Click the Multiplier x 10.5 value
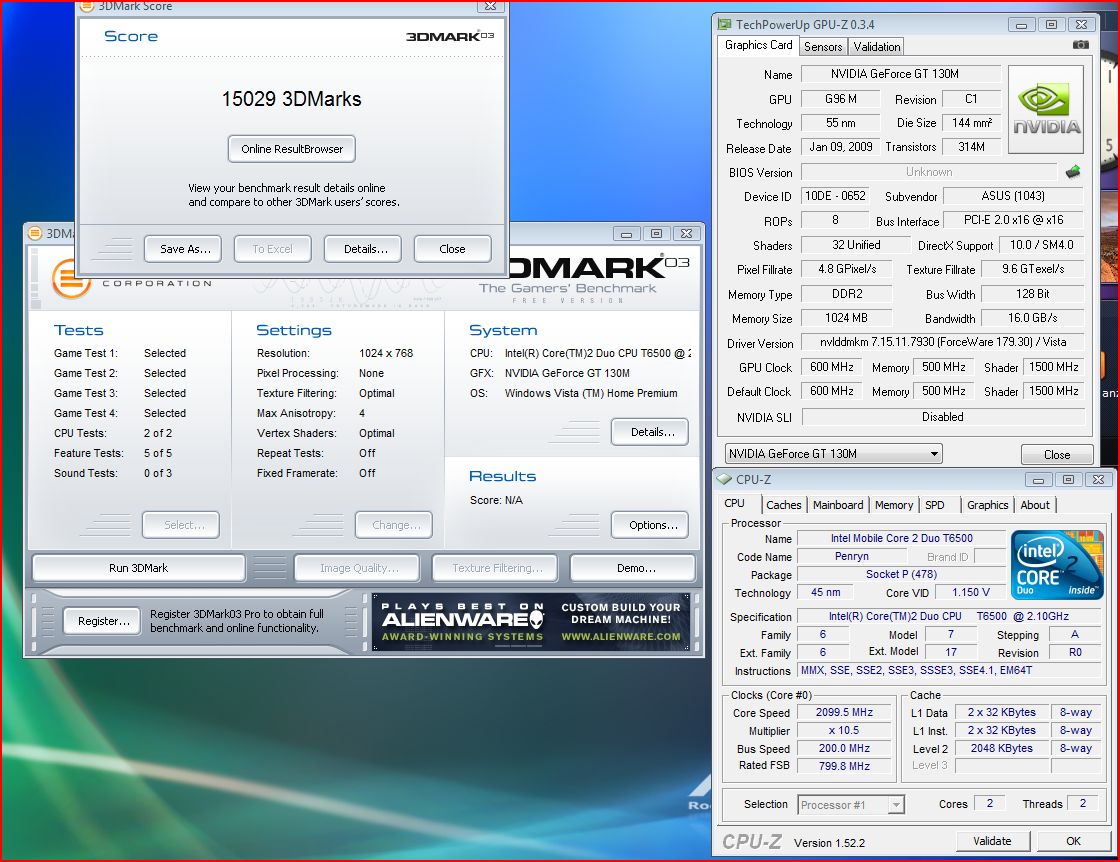 click(844, 731)
